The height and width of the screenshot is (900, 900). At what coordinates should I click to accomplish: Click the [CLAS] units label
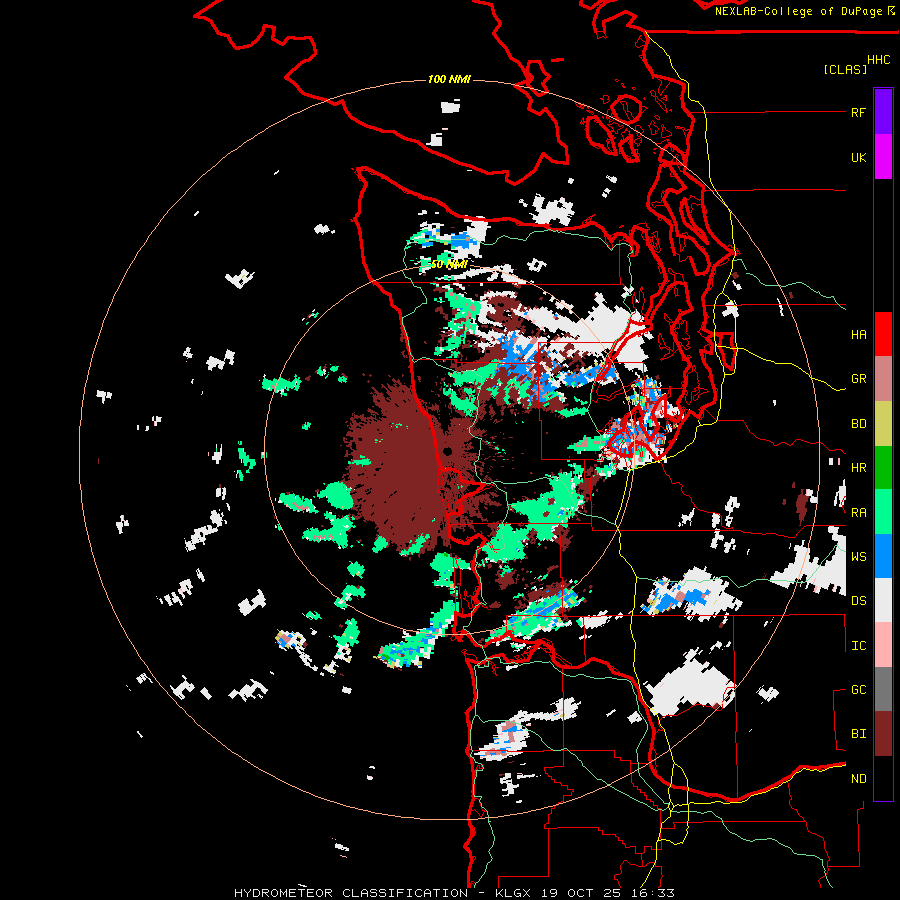pos(845,69)
